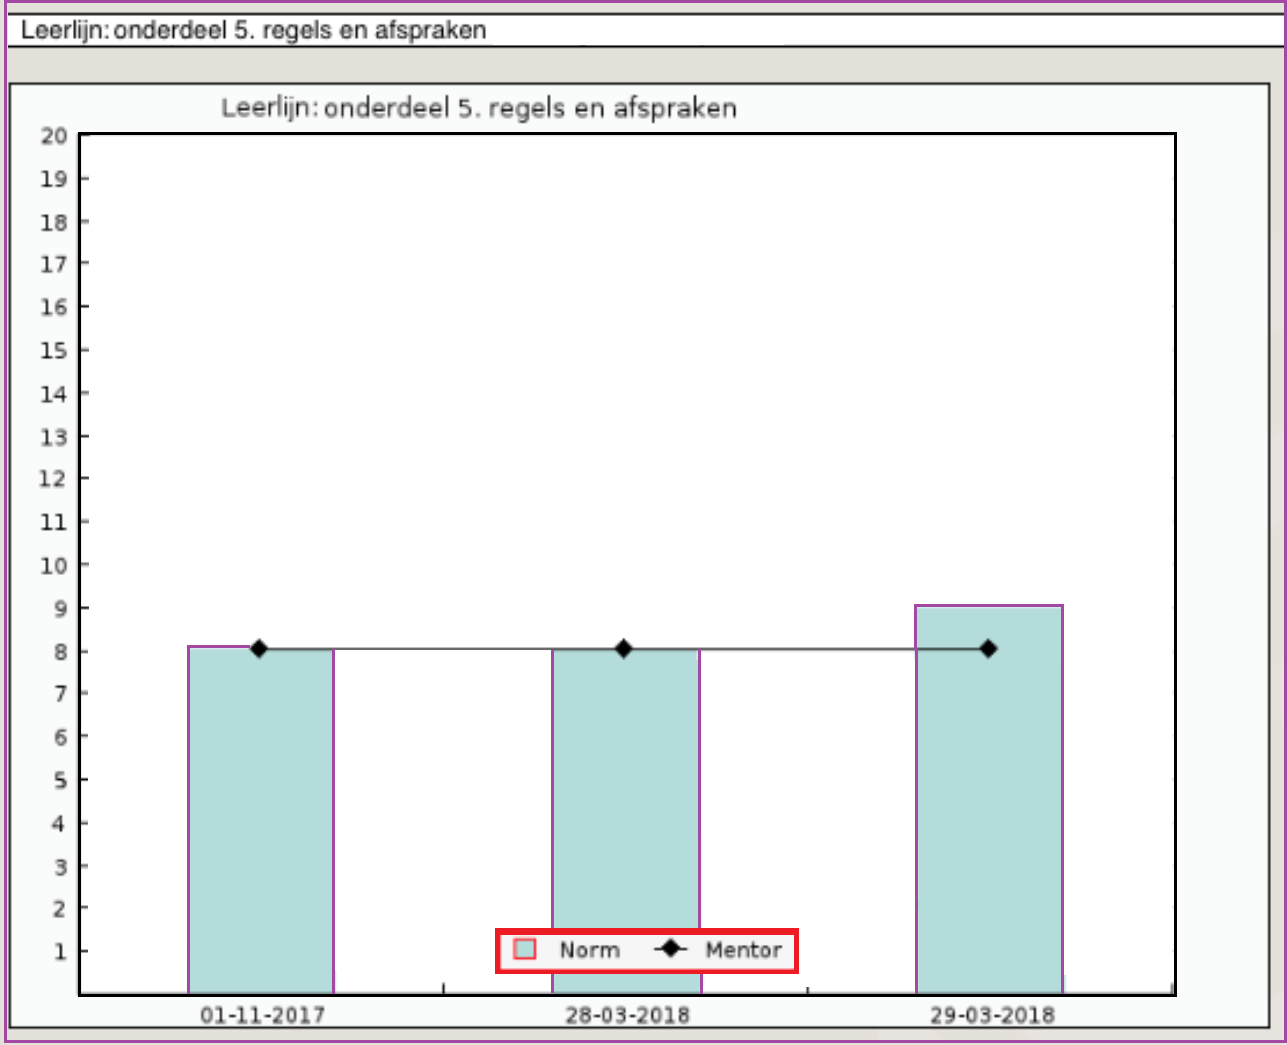Click the chart title inside the graph

[479, 108]
